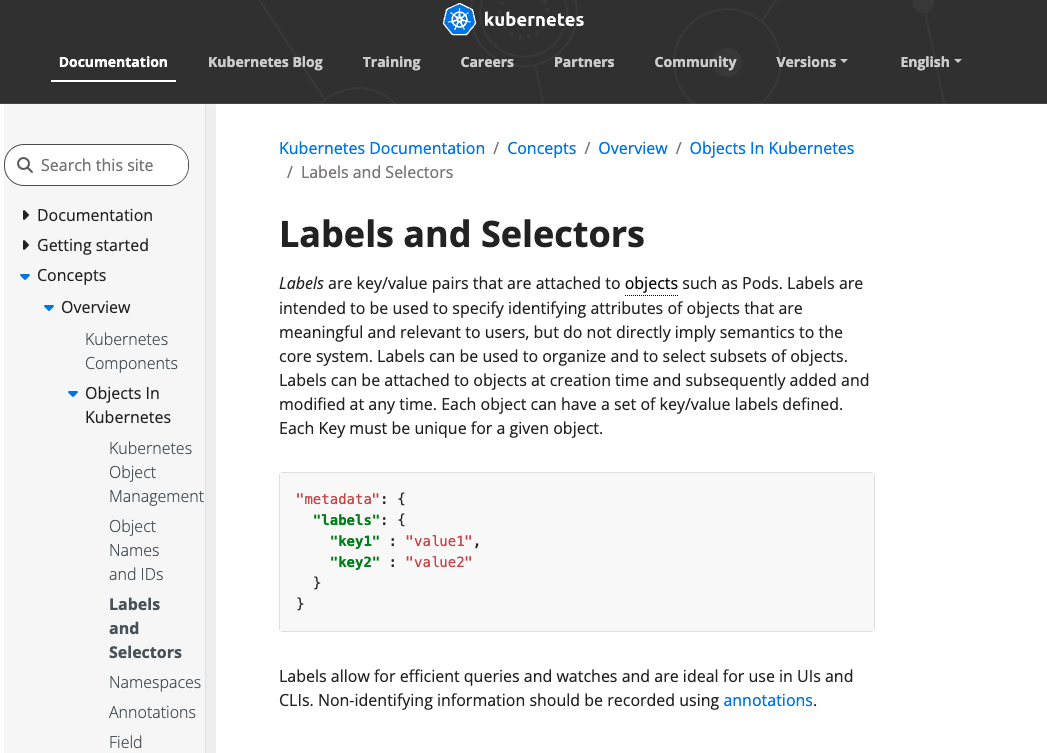Click the Kubernetes wheel logo icon

[459, 19]
